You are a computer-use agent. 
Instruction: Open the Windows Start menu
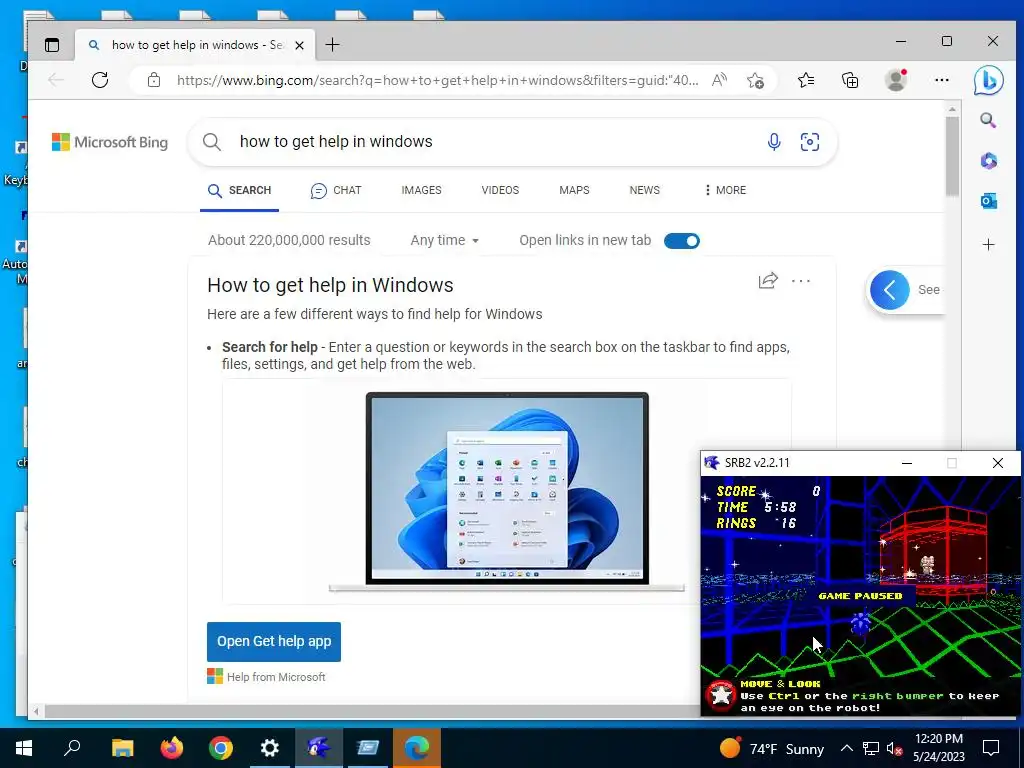click(x=24, y=748)
